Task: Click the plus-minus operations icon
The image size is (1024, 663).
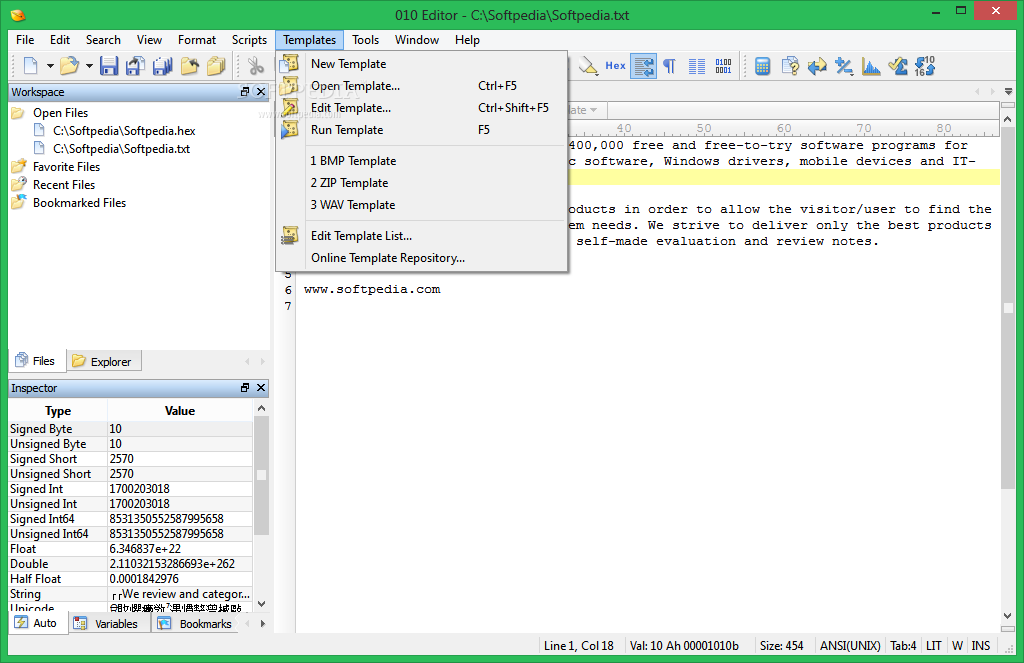Action: click(844, 65)
